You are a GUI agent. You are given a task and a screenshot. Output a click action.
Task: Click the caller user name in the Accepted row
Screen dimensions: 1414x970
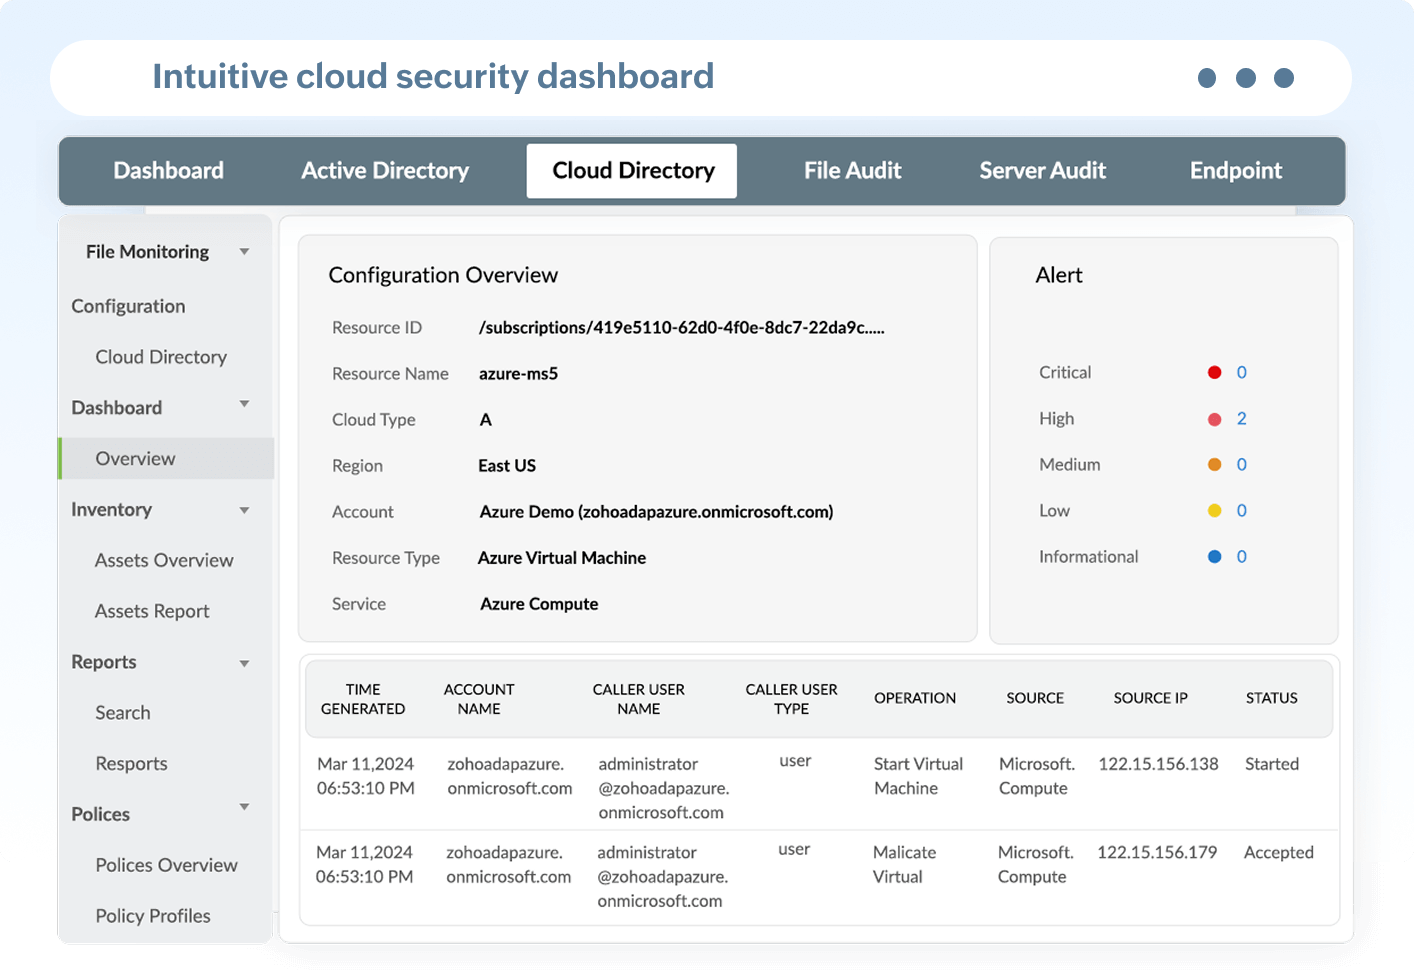coord(662,876)
